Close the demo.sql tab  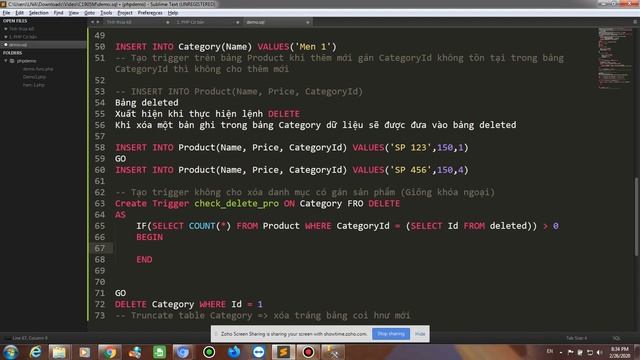[x=308, y=22]
